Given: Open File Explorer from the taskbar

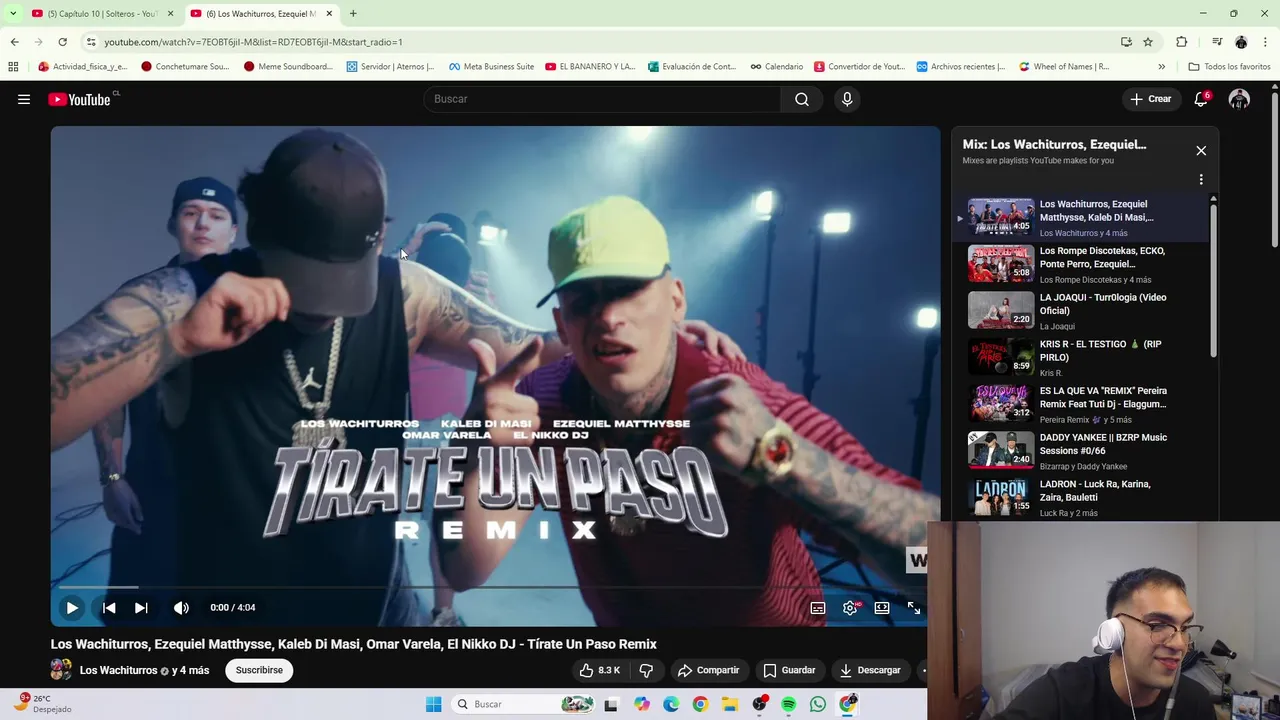Looking at the screenshot, I should click(x=729, y=704).
